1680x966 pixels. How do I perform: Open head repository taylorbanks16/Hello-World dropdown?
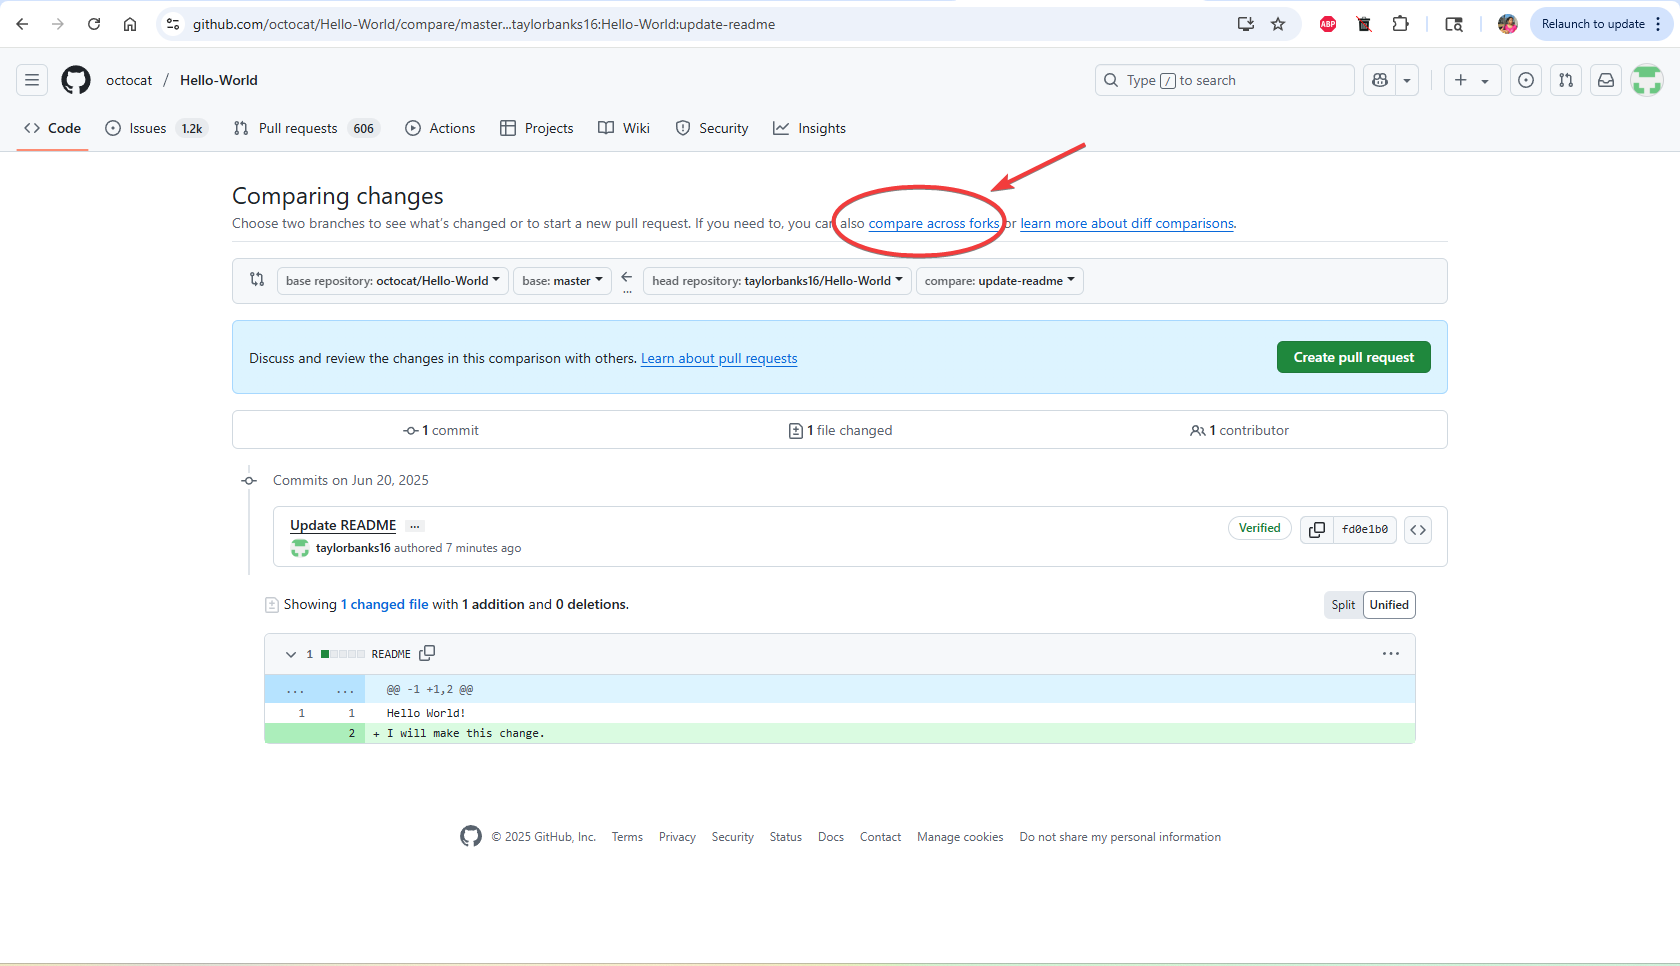(x=777, y=281)
